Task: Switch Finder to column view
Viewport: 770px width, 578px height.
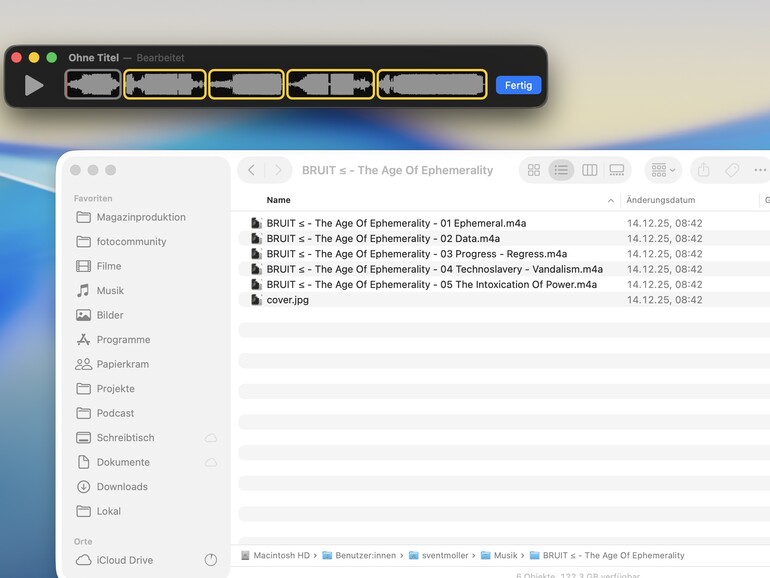Action: [589, 170]
